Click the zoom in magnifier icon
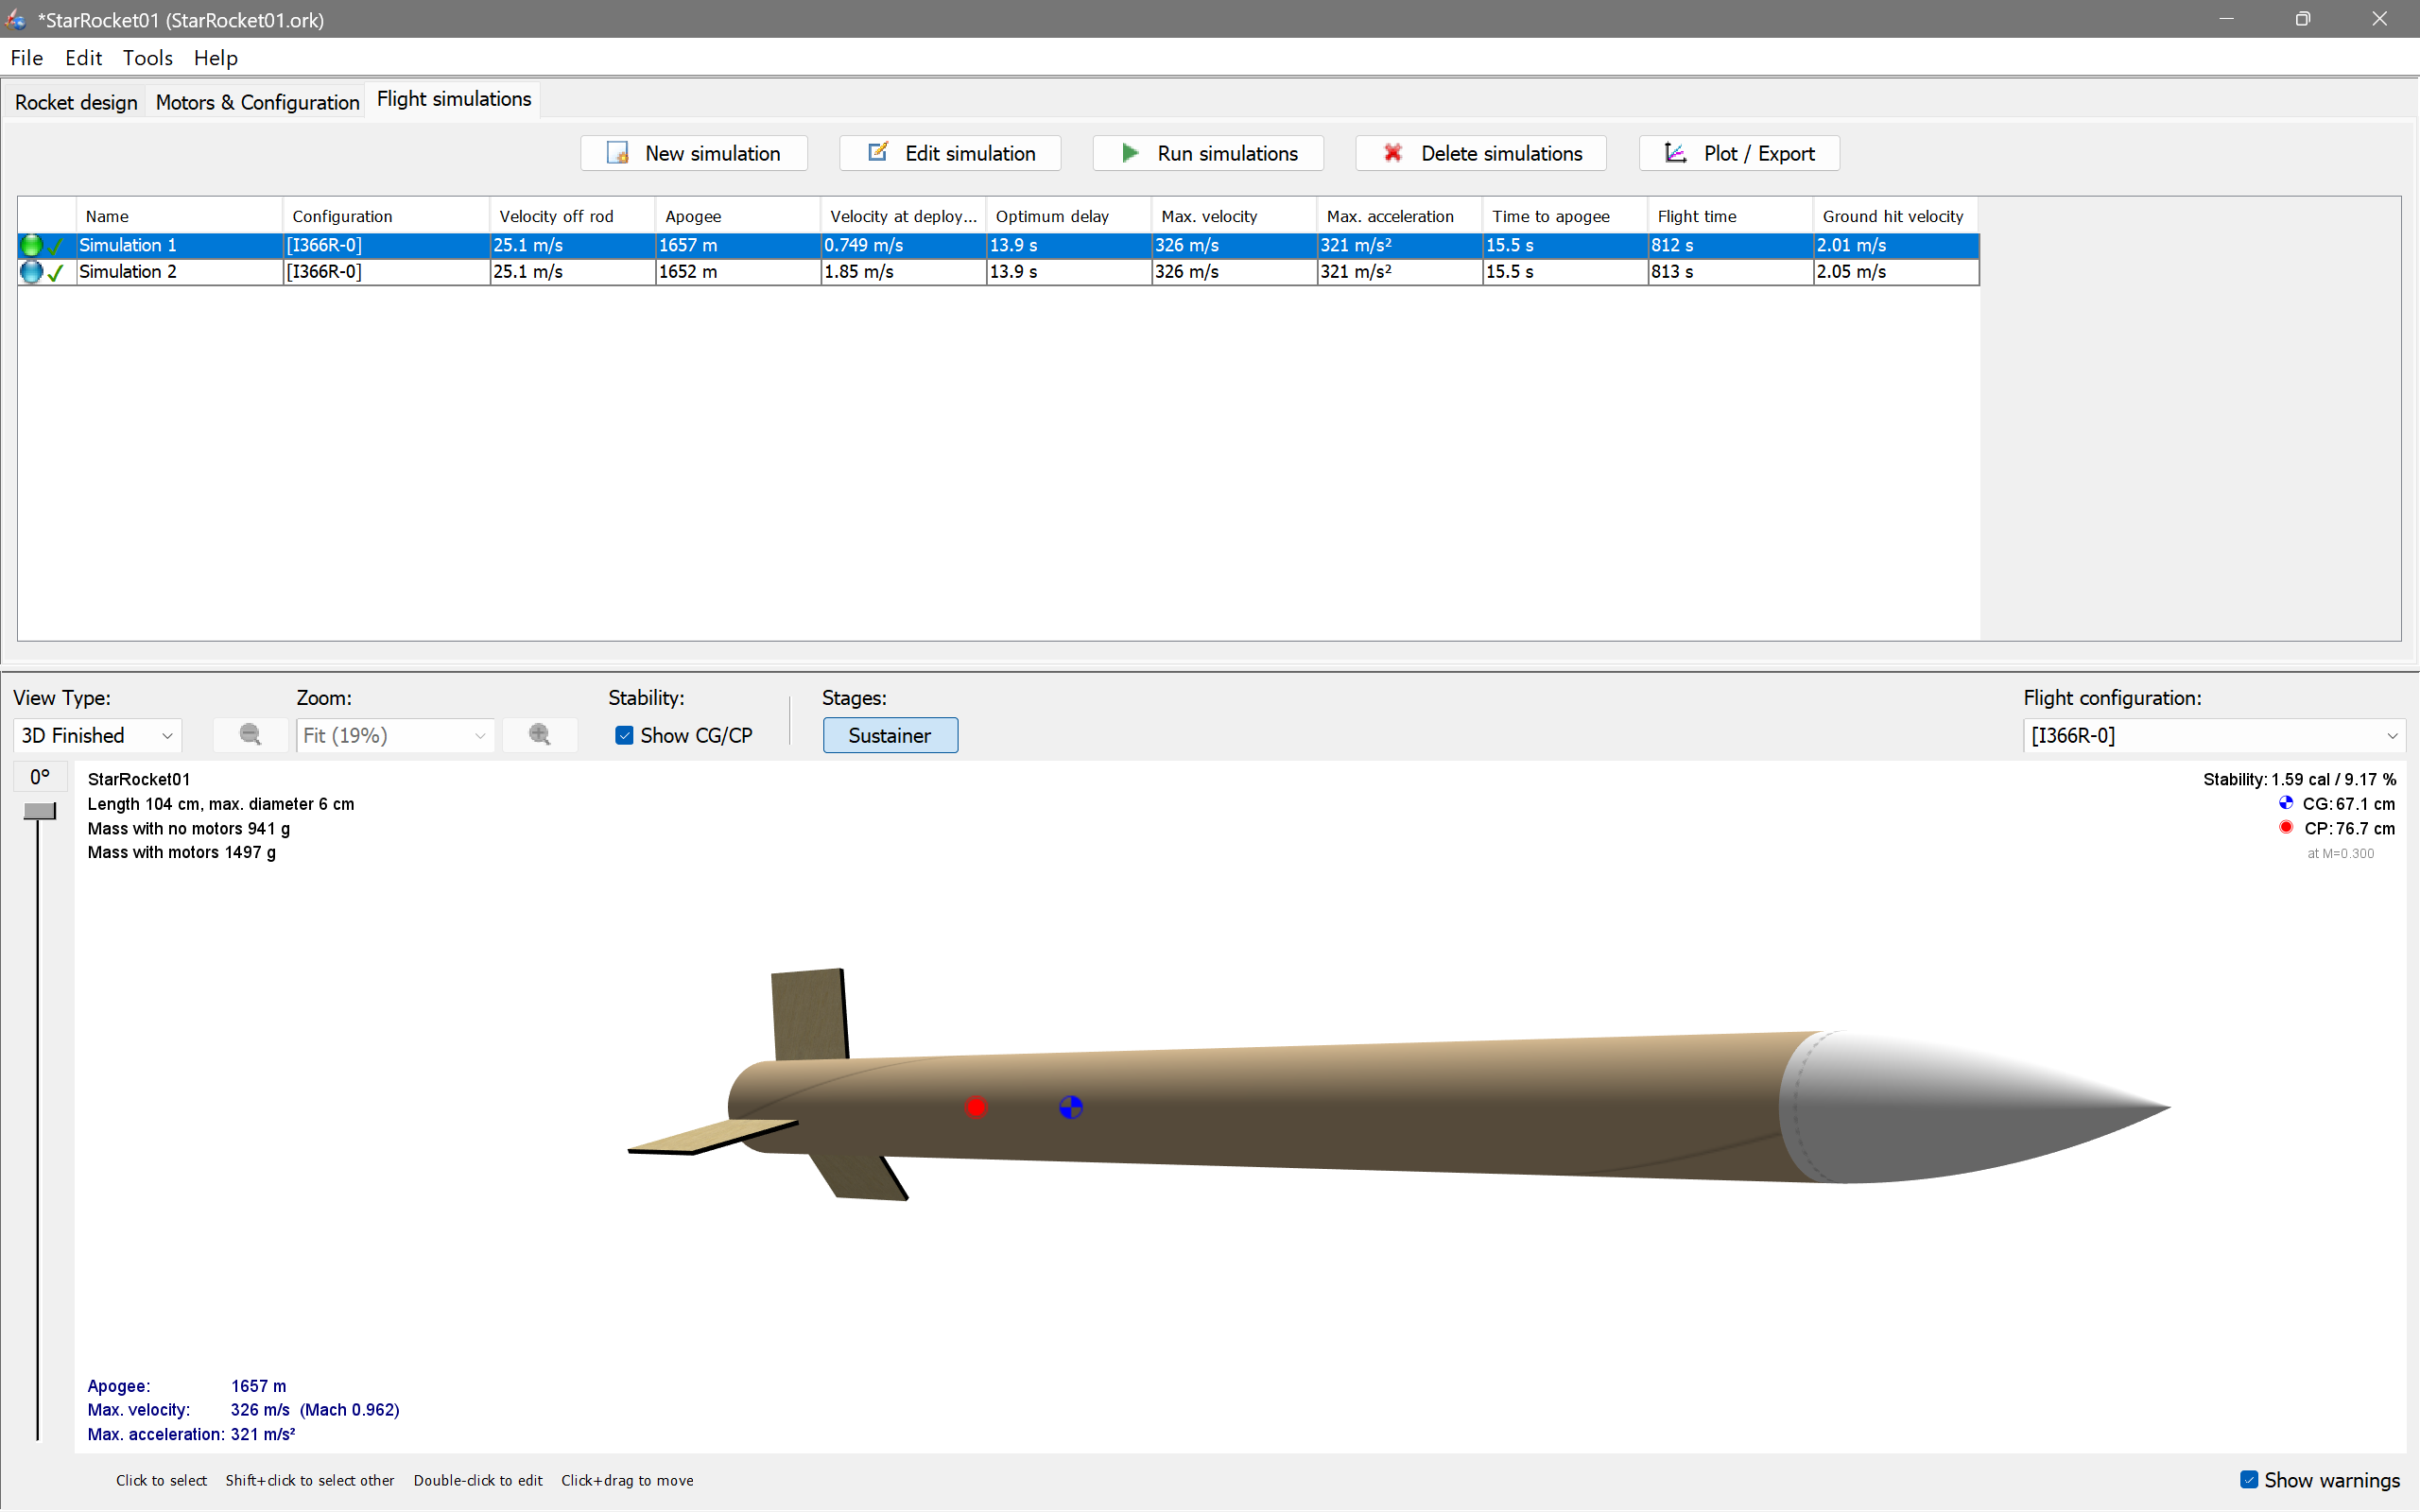Screen dimensions: 2420x1512 [540, 734]
